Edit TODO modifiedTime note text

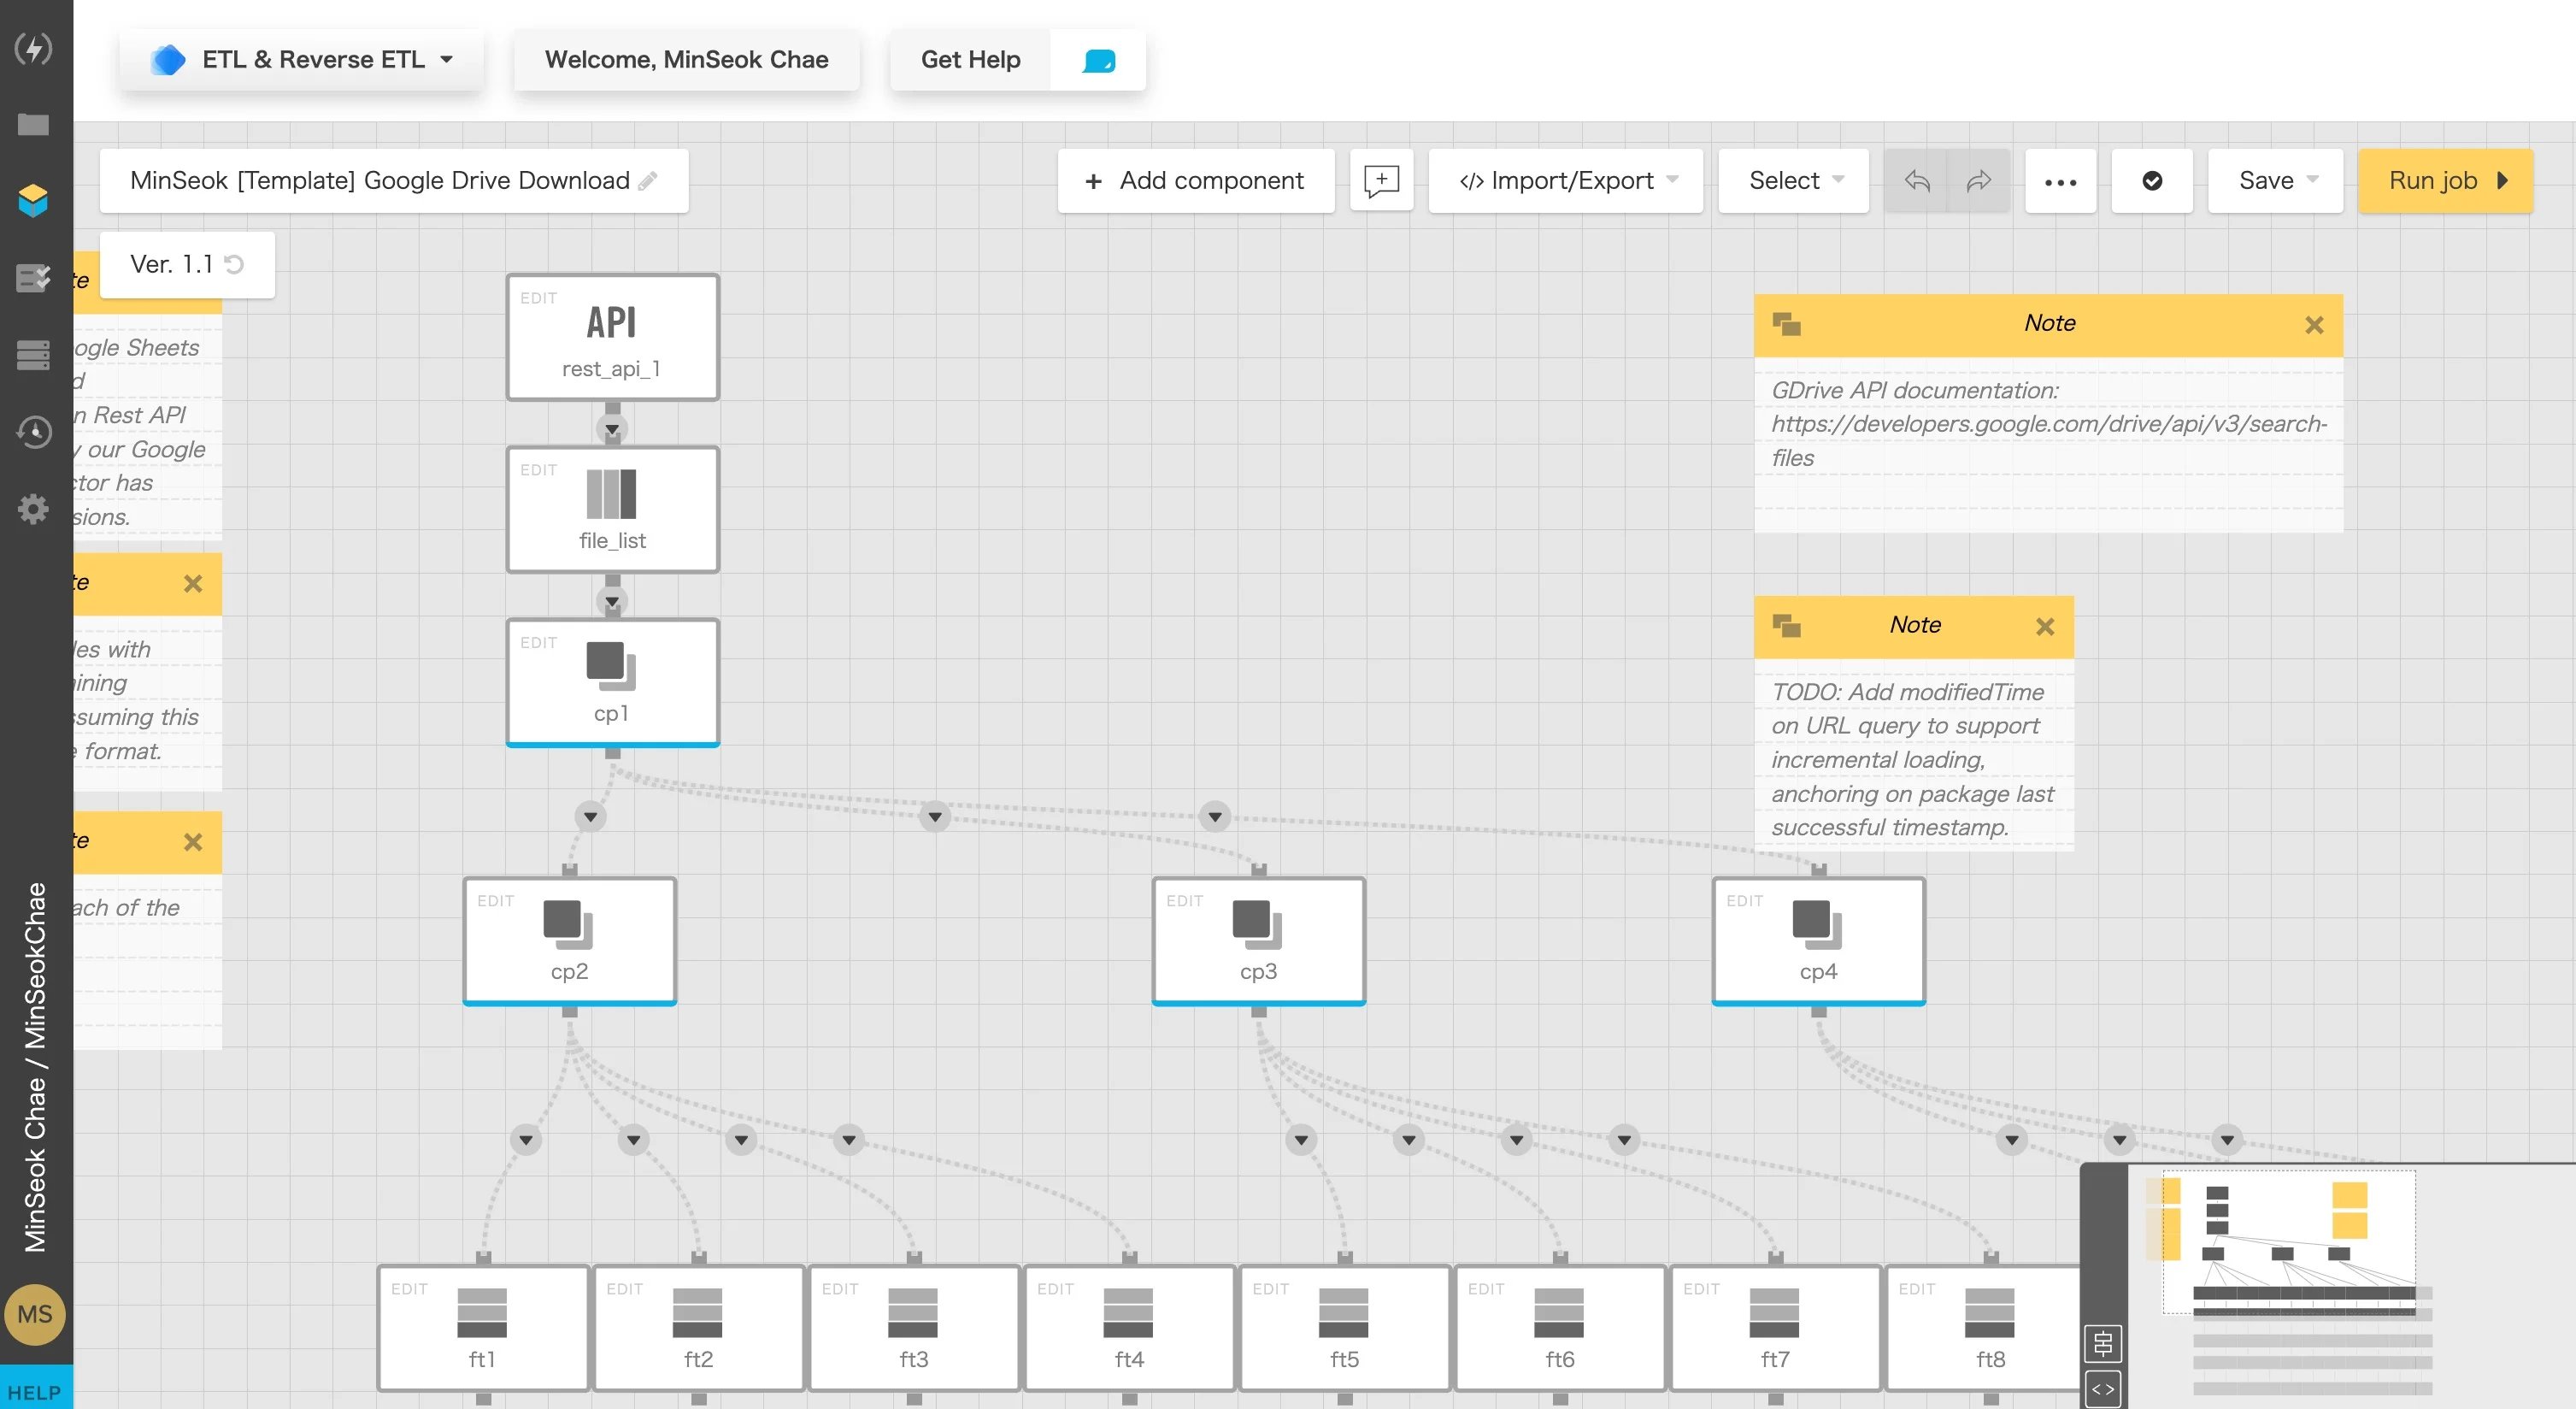[x=1913, y=760]
